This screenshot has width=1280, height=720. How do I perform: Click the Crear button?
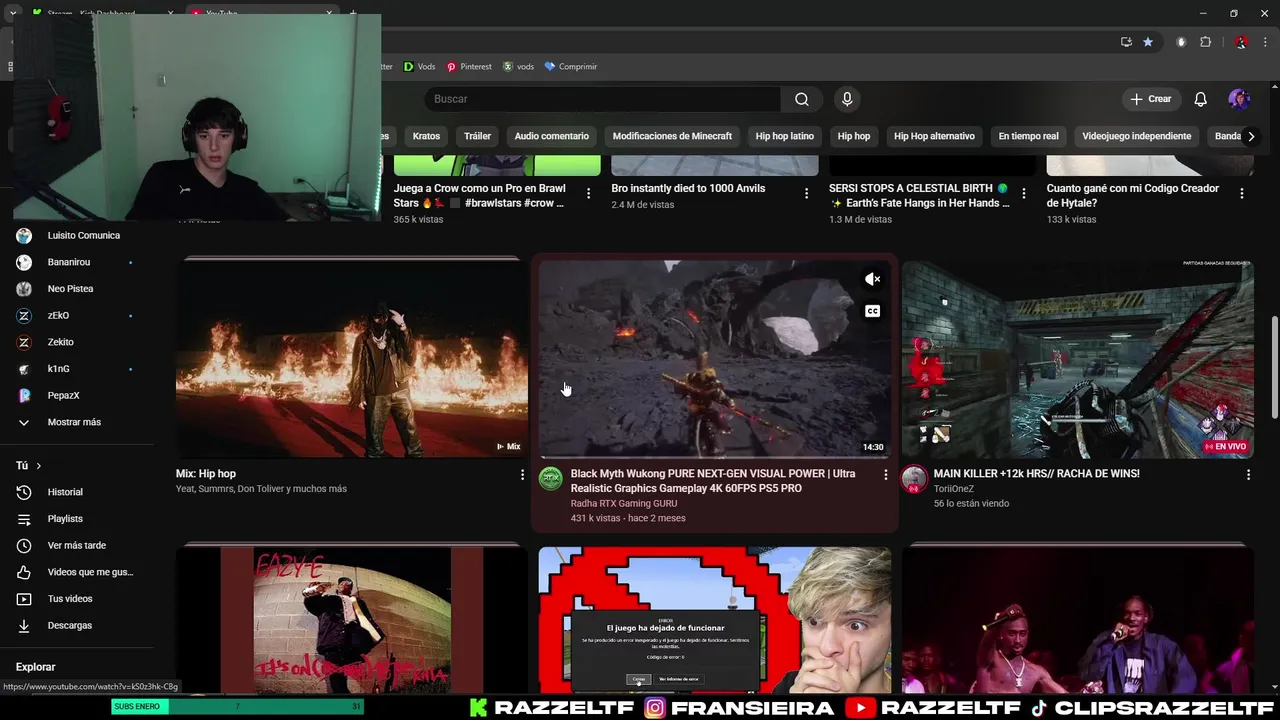[x=1150, y=99]
